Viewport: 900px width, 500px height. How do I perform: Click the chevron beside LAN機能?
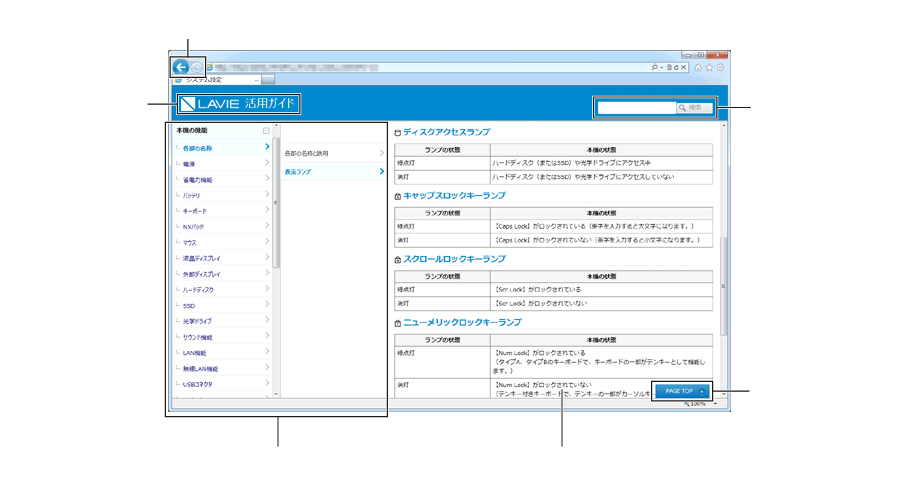point(267,352)
